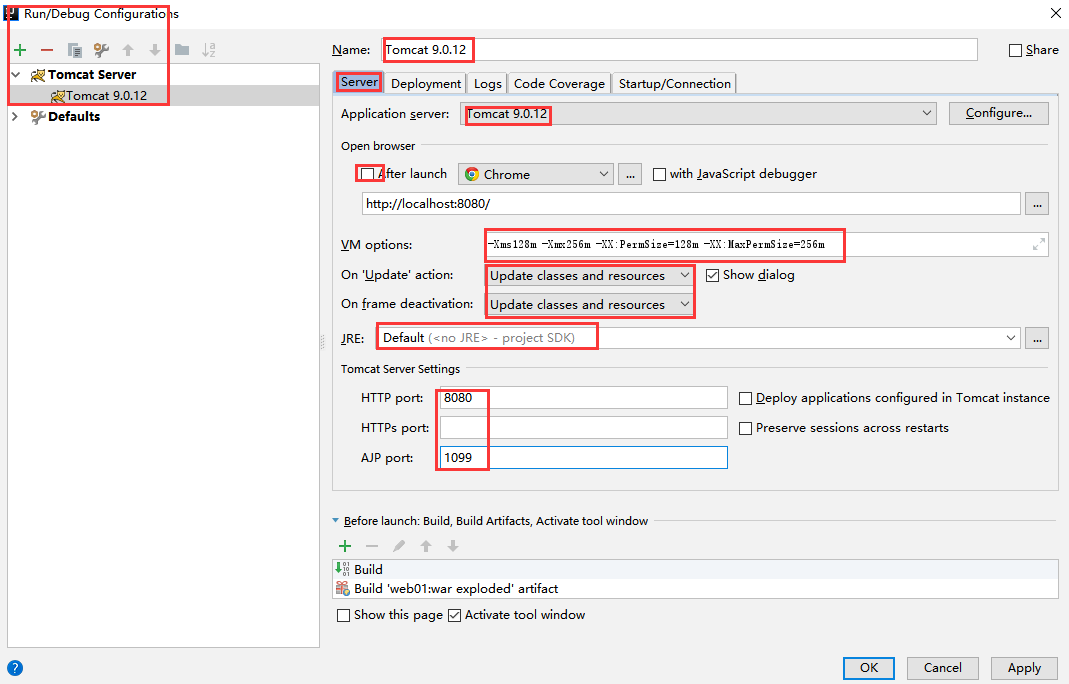Click Apply button
Viewport: 1069px width, 684px height.
[x=1024, y=668]
